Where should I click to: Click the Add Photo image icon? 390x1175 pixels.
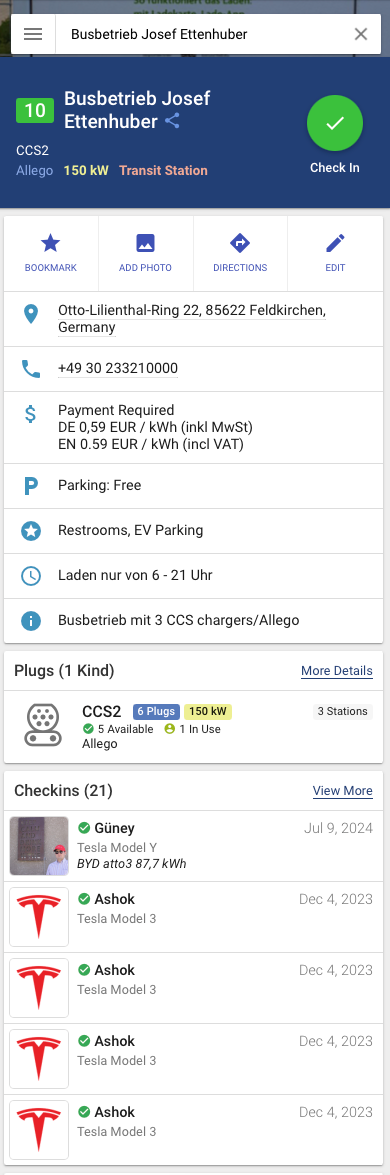(145, 243)
